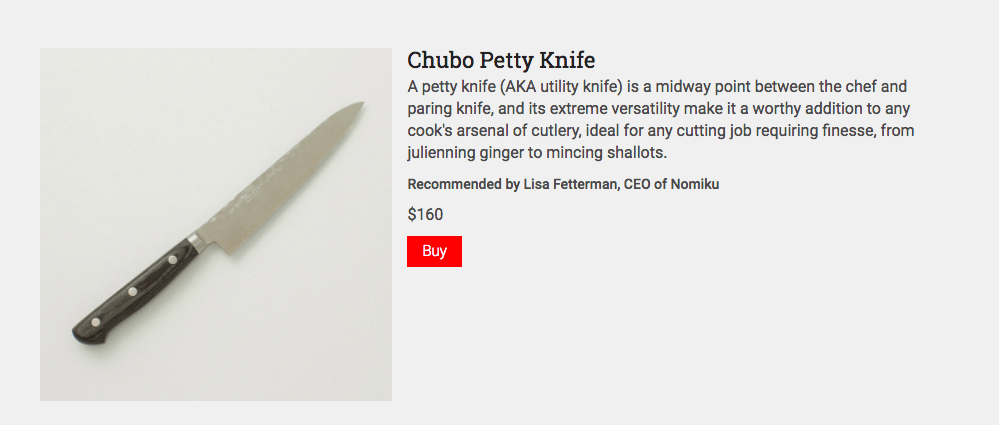
Task: Click the text "CEO of Nomiku"
Action: (x=671, y=184)
